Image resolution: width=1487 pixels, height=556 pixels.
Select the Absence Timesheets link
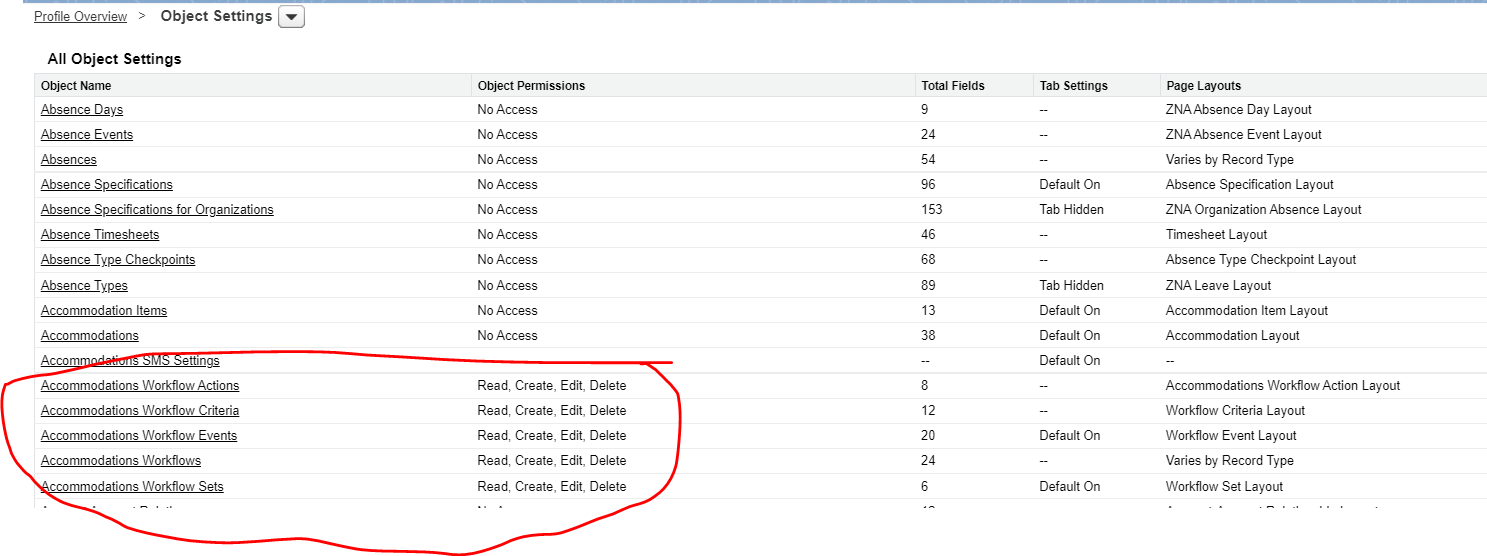100,235
